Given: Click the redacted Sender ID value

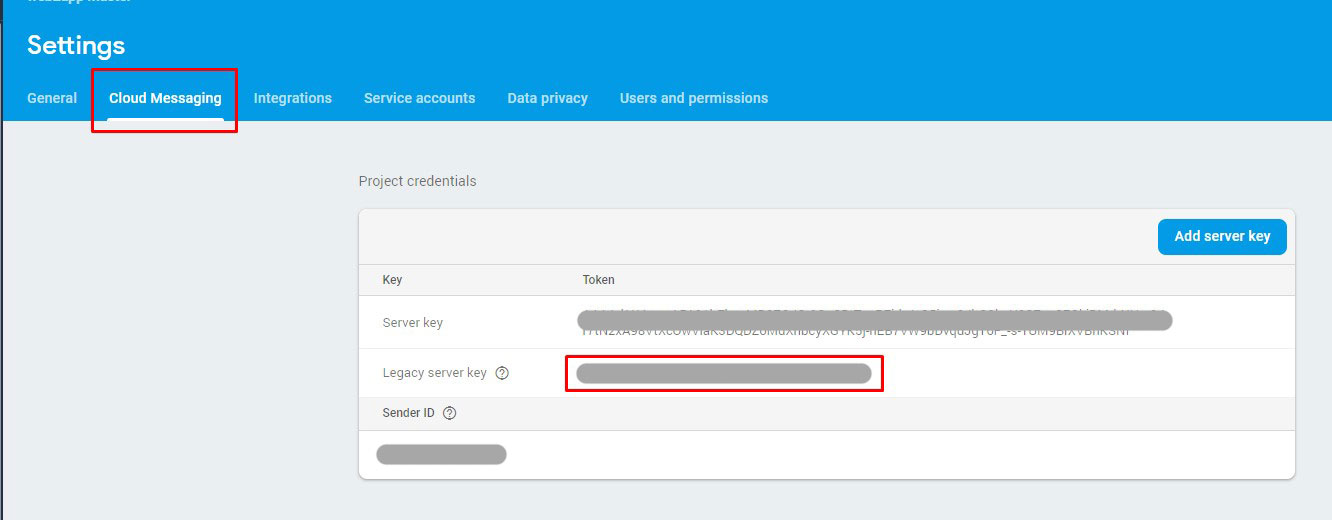Looking at the screenshot, I should click(x=441, y=455).
